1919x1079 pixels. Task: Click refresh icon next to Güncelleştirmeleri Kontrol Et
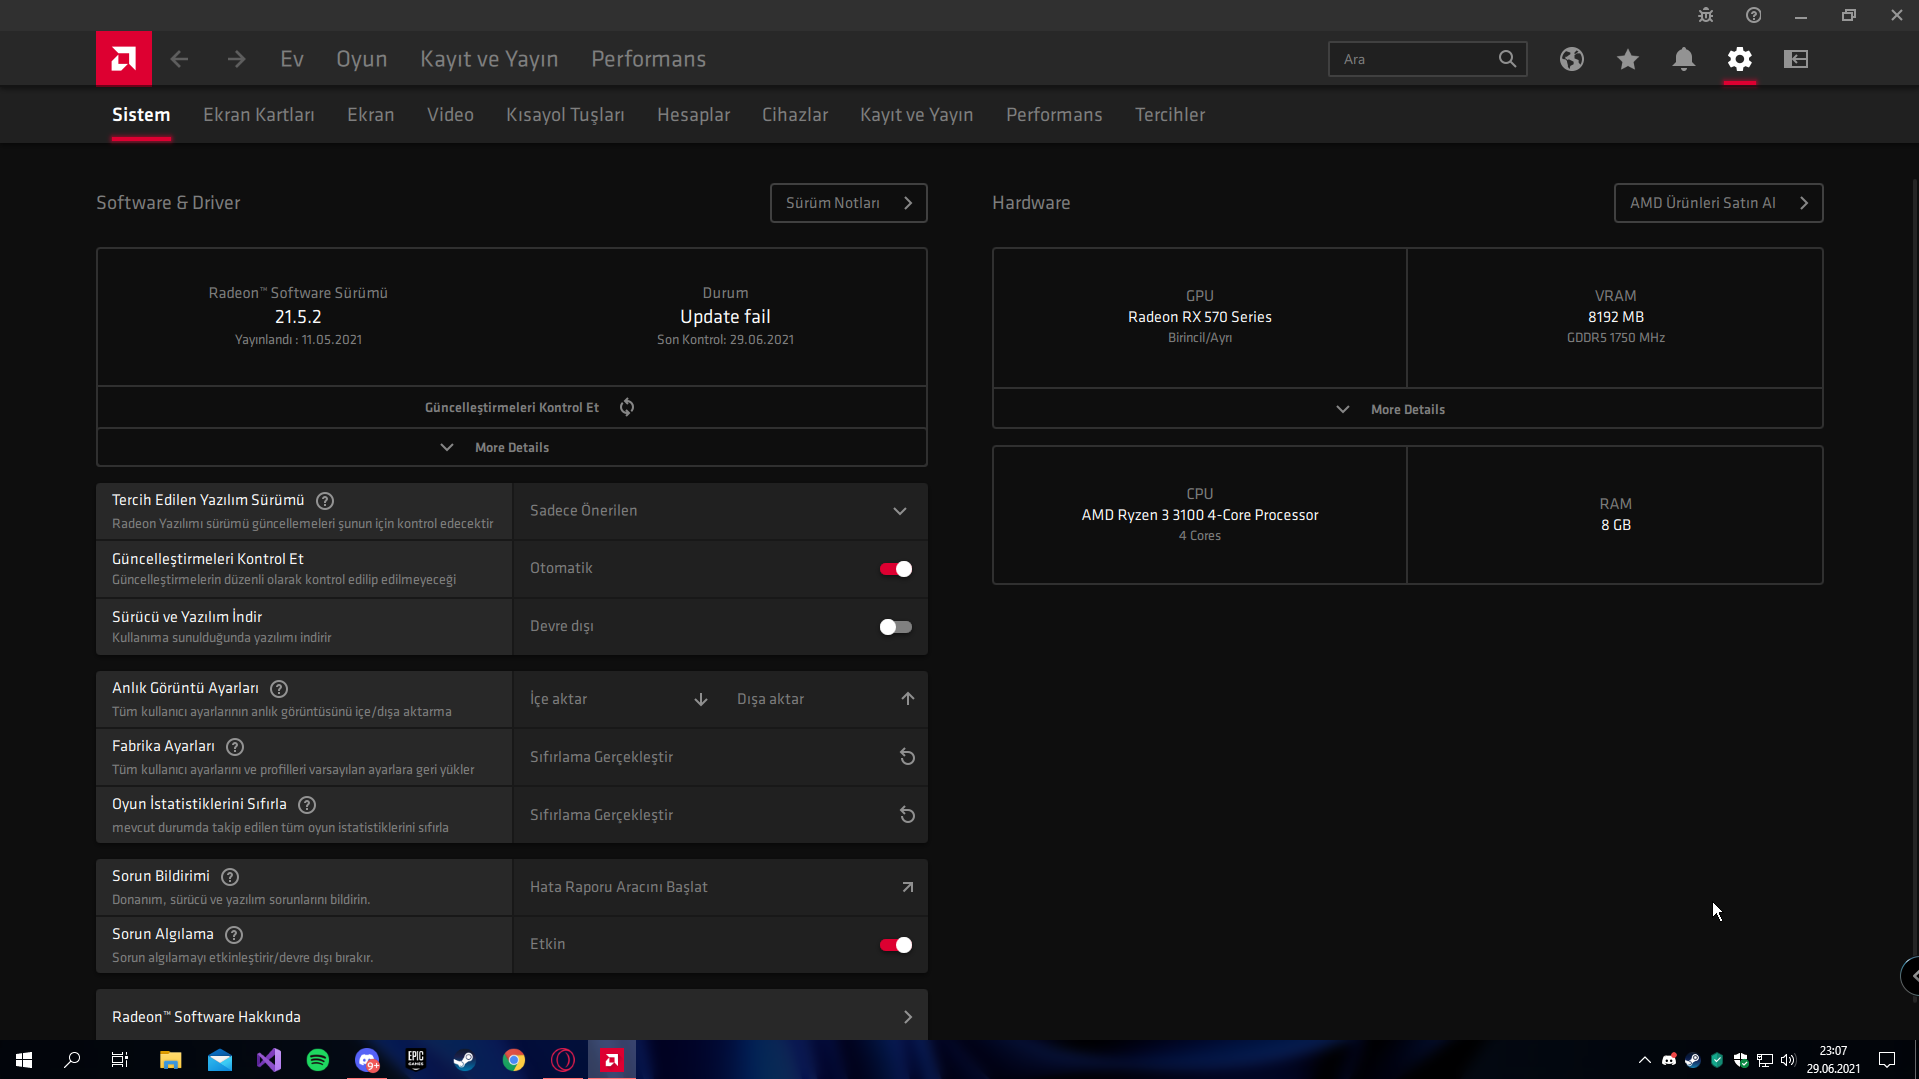[627, 407]
